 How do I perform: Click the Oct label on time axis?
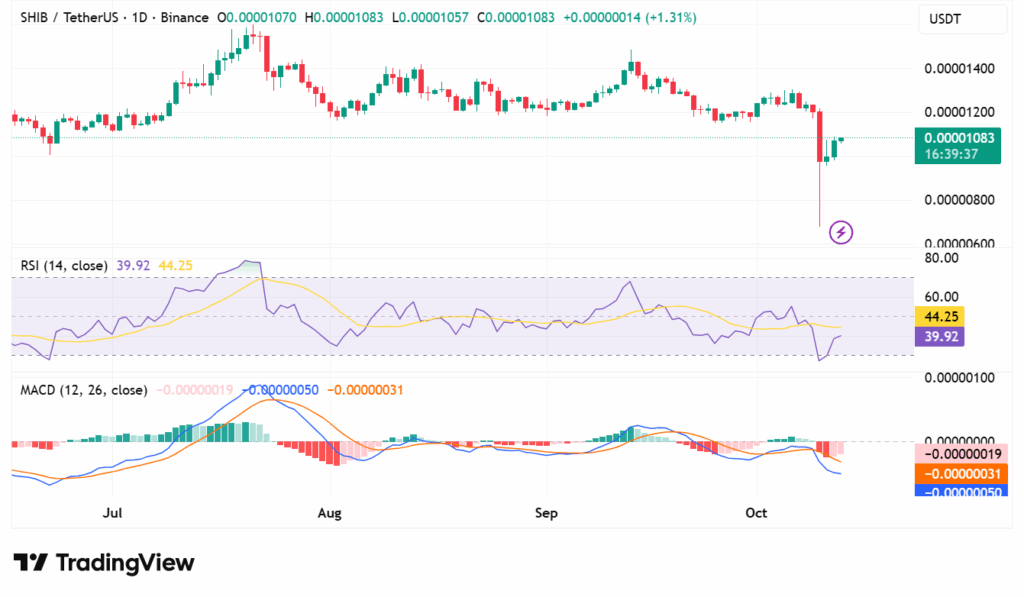coord(756,513)
